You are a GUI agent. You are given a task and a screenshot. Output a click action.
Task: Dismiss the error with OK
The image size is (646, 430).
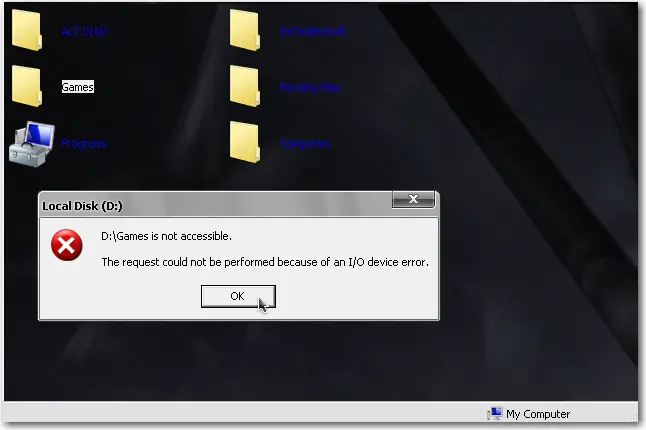click(238, 296)
